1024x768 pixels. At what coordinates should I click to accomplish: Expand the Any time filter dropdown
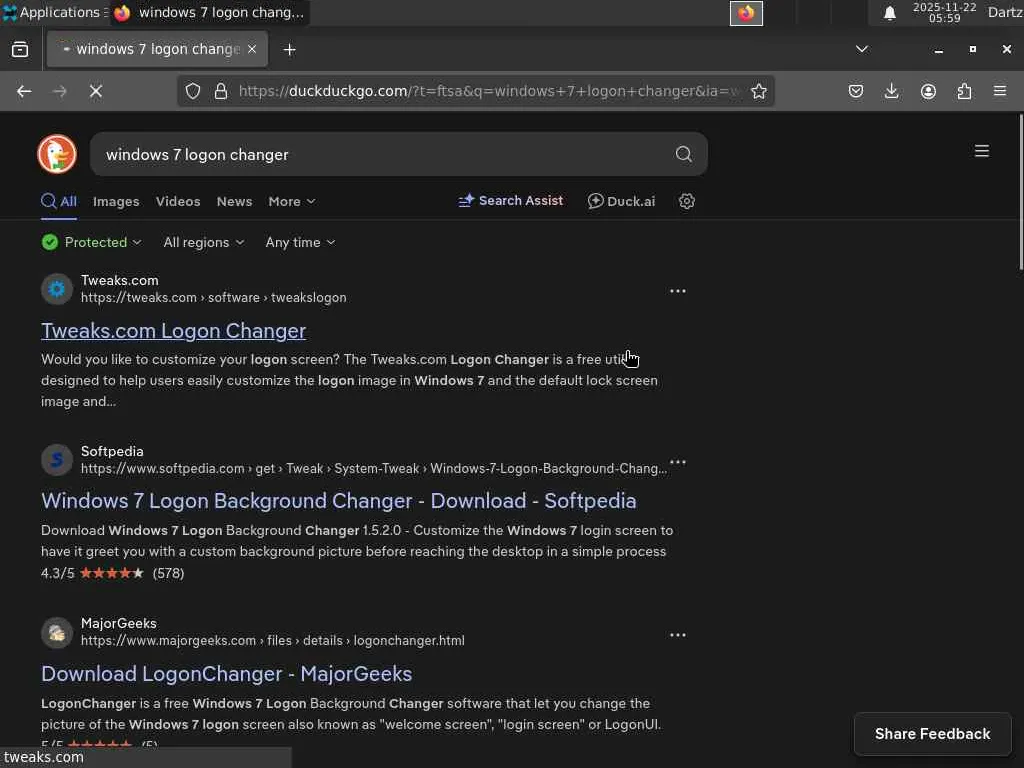click(x=300, y=242)
